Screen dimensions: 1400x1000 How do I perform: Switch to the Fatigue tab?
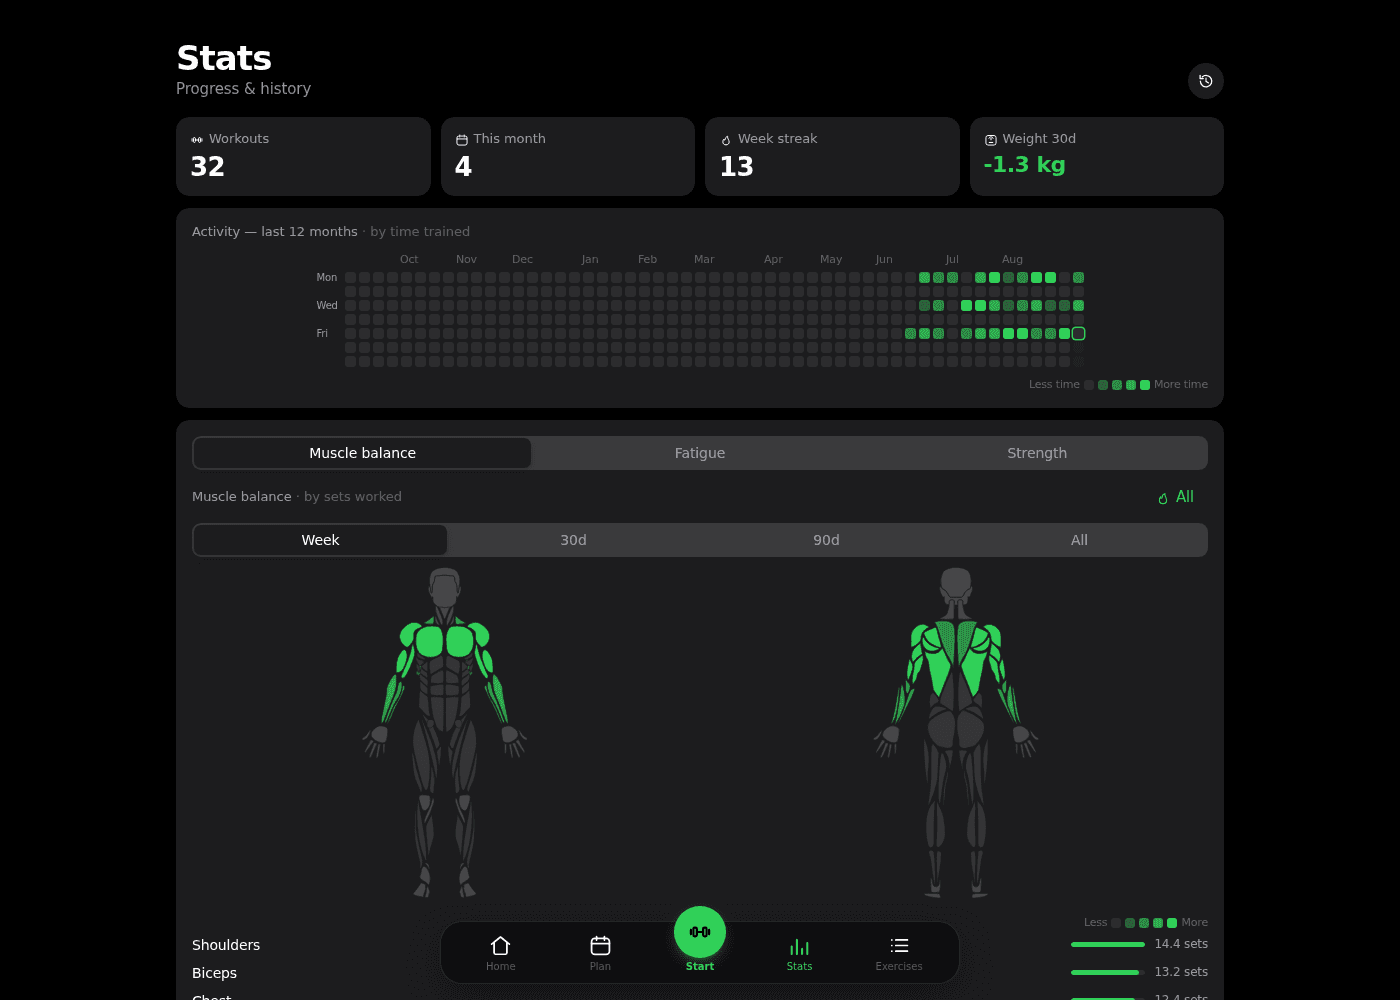pos(700,453)
